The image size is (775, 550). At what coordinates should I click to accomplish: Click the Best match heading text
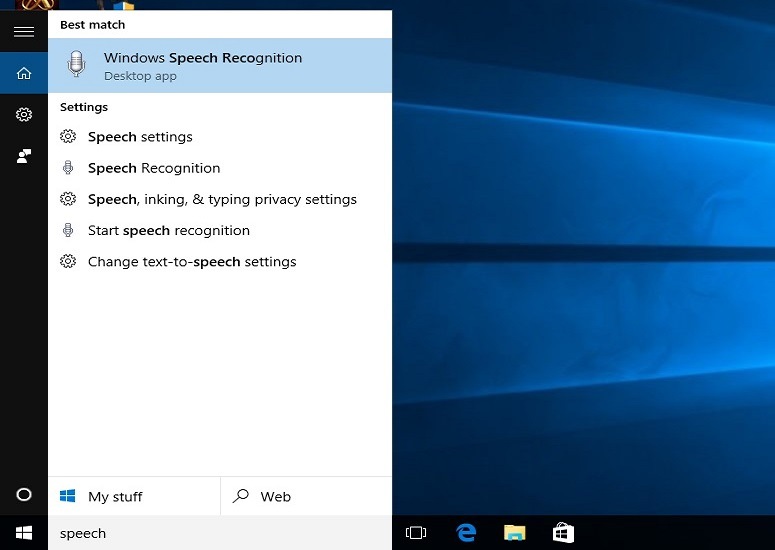click(92, 25)
